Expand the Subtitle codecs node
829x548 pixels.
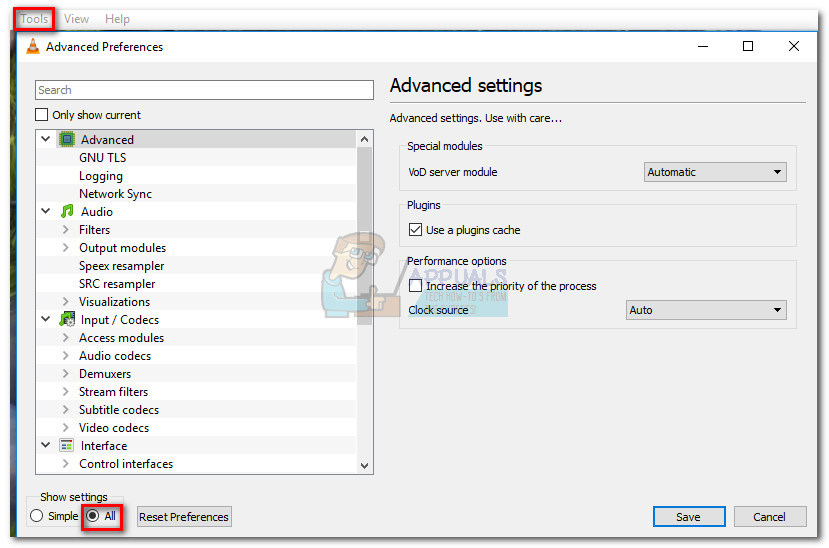click(66, 409)
